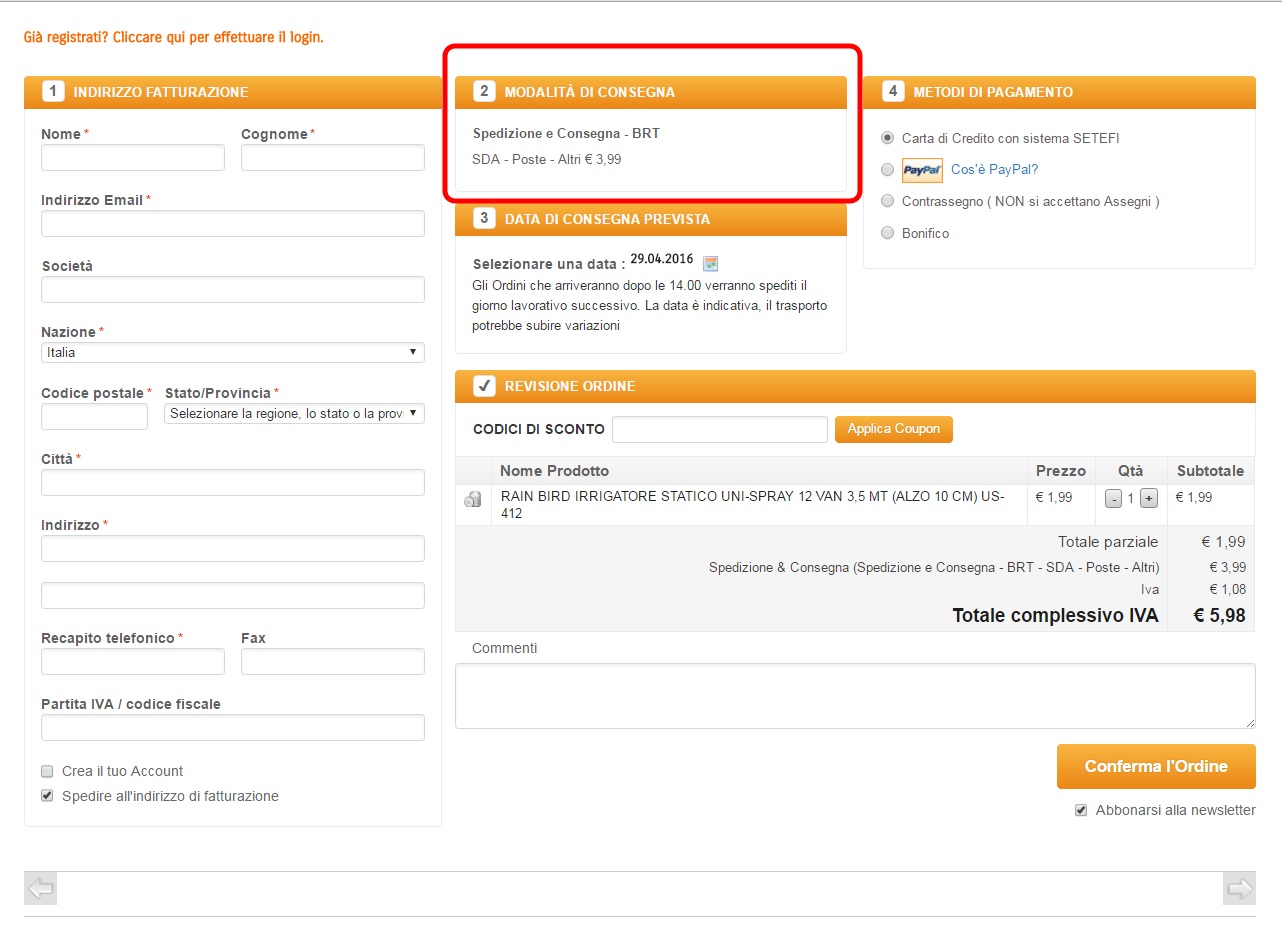Click the PayPal logo icon
Screen dimensions: 1282x931
(x=922, y=170)
